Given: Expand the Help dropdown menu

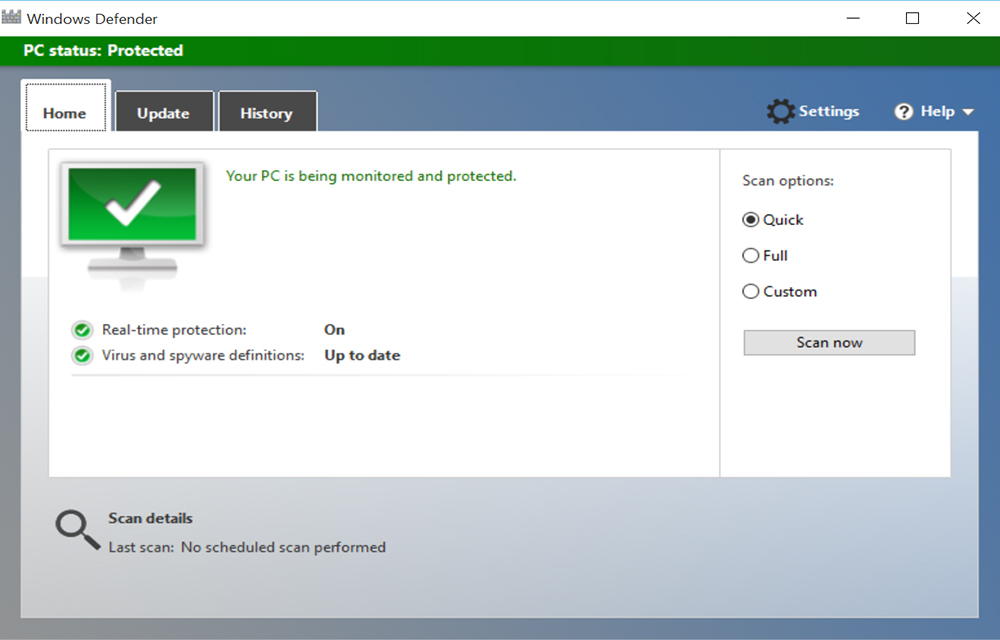Looking at the screenshot, I should [966, 111].
